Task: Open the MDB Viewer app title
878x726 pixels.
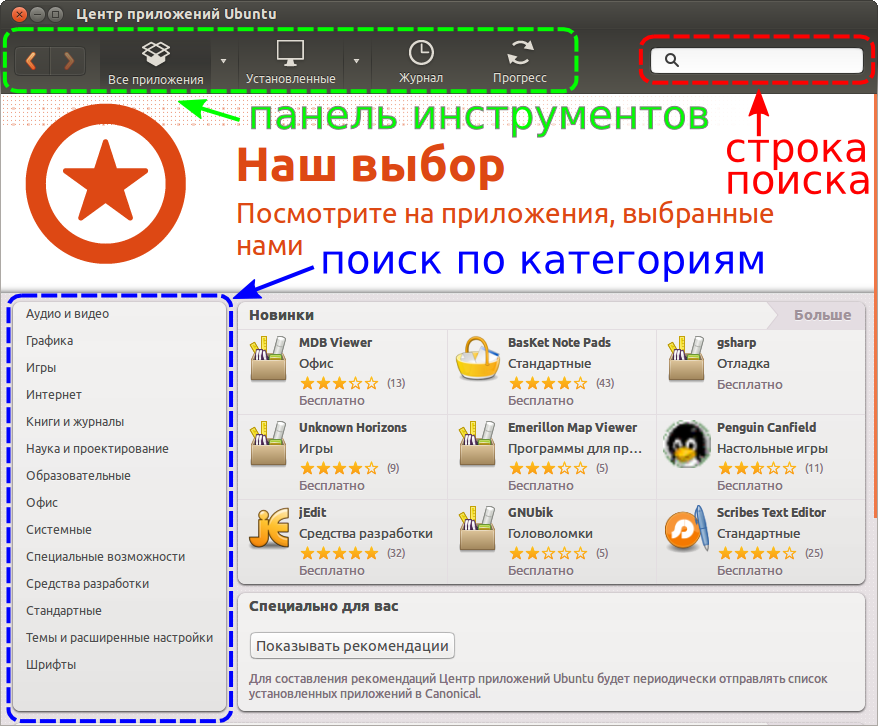Action: tap(335, 343)
